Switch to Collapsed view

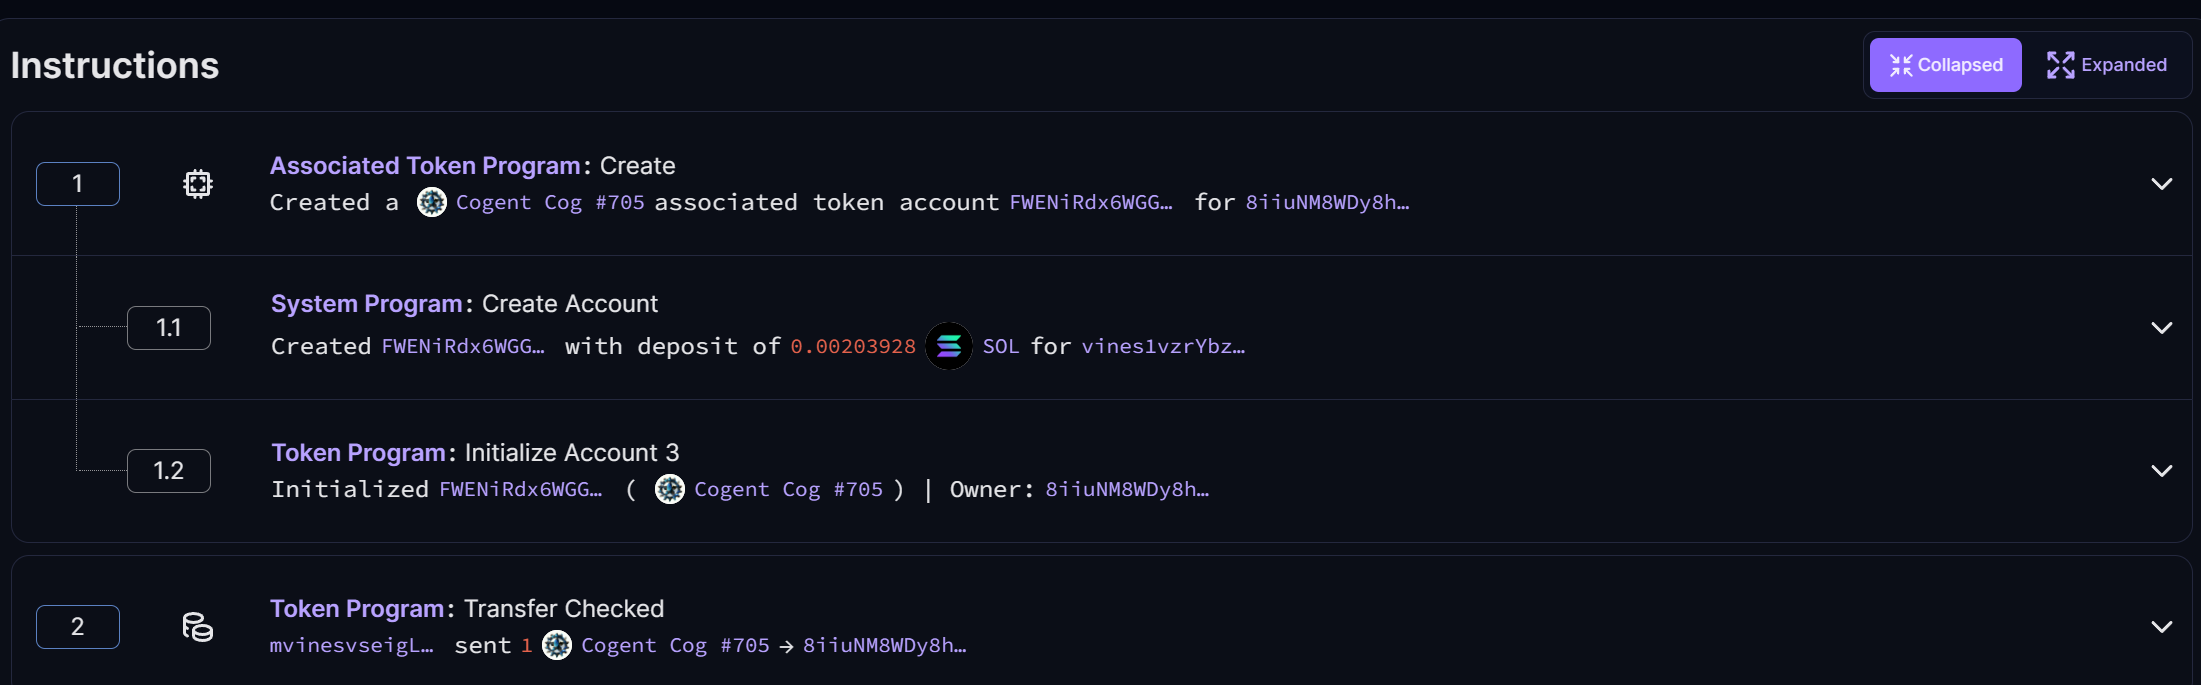(x=1945, y=65)
